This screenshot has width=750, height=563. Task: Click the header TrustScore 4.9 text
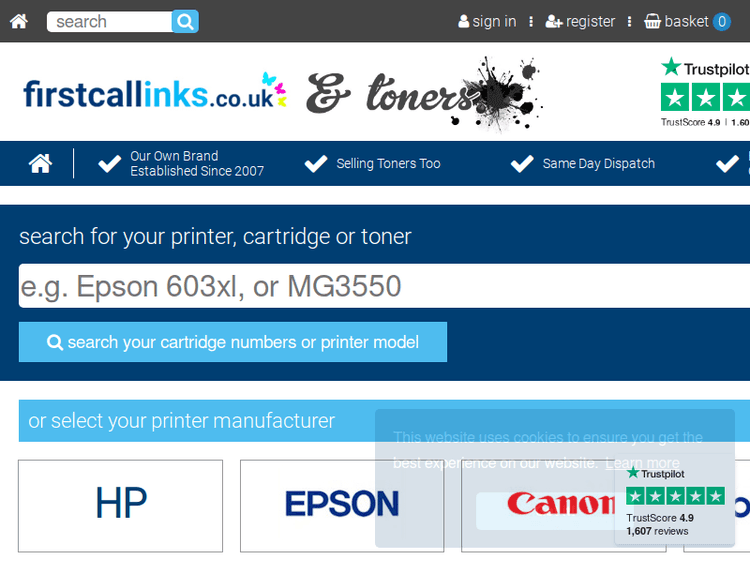click(690, 122)
